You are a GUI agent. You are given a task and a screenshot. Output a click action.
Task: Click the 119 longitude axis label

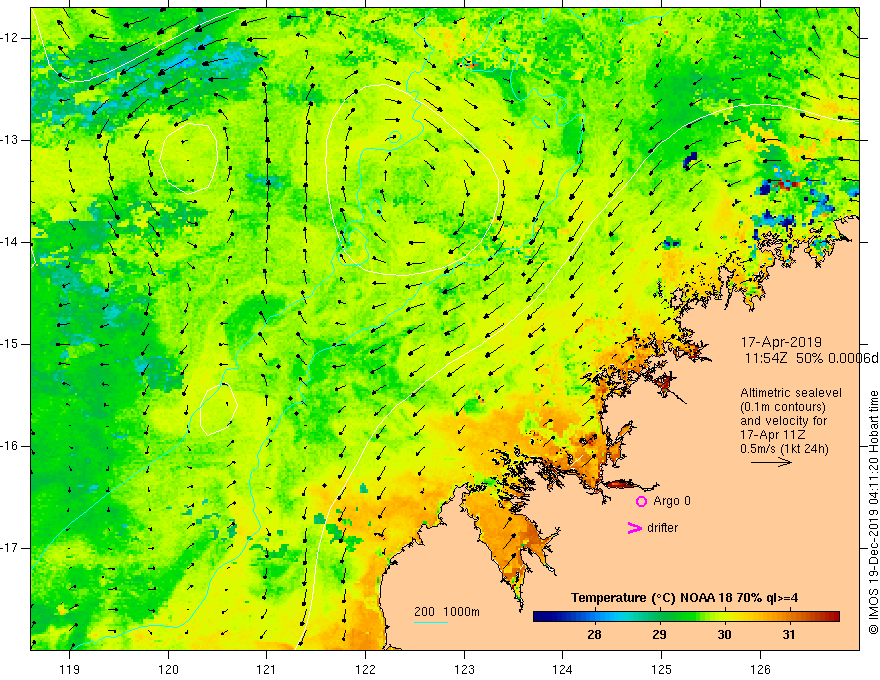(x=70, y=670)
